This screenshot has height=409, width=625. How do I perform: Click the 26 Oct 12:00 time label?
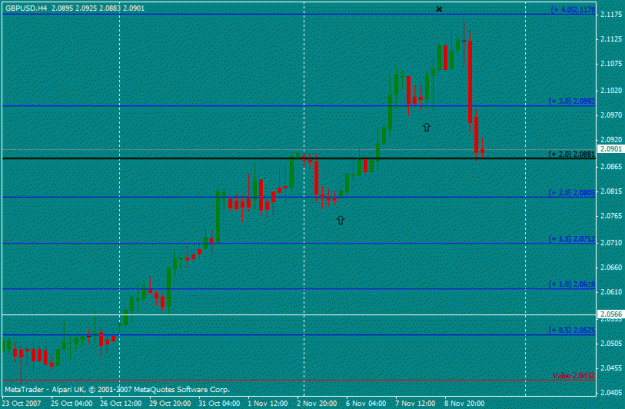pos(121,403)
